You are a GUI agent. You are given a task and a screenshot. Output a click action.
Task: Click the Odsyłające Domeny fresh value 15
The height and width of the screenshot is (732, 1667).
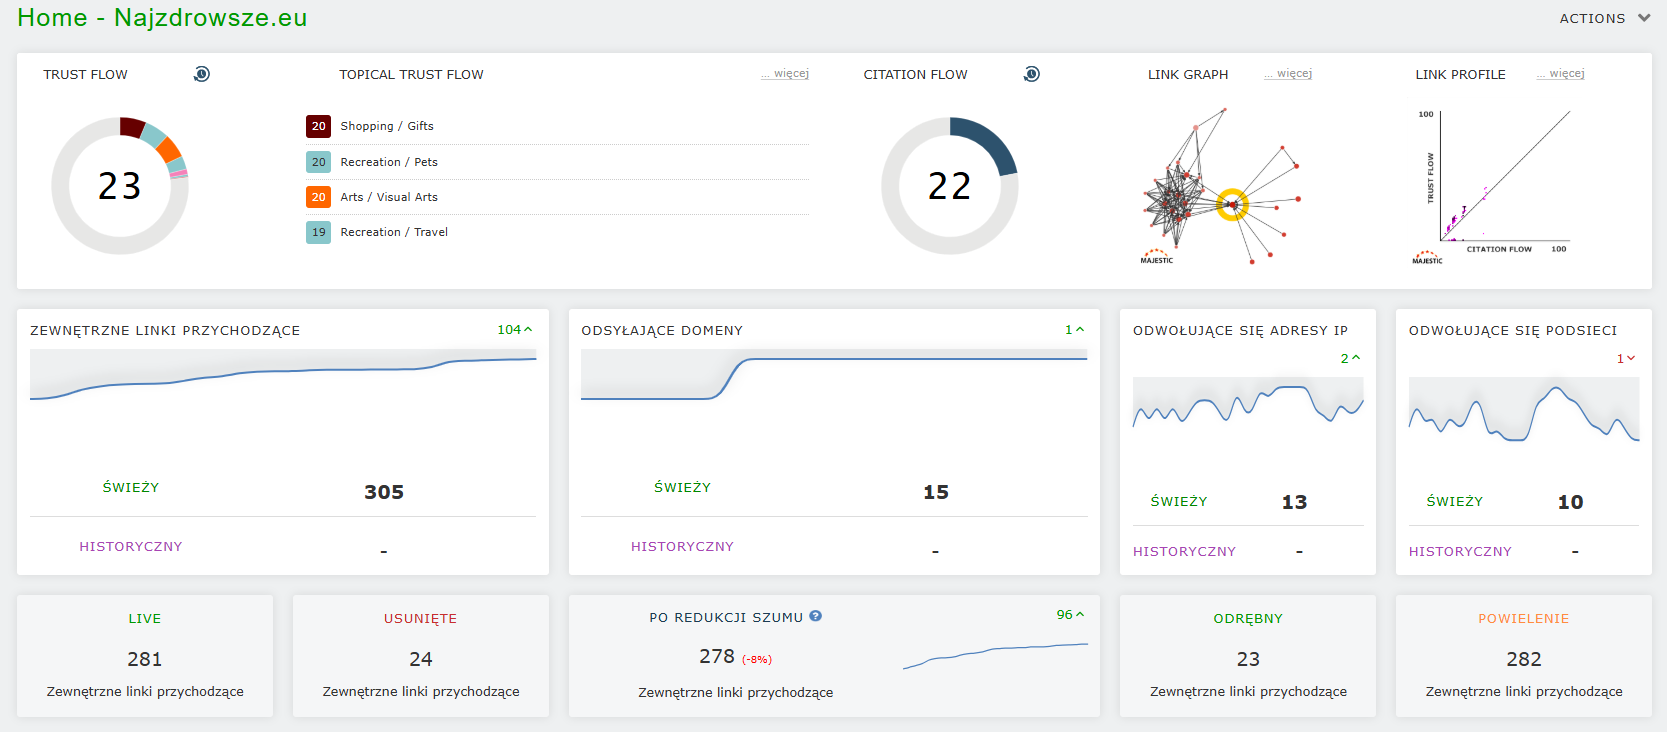click(x=935, y=492)
